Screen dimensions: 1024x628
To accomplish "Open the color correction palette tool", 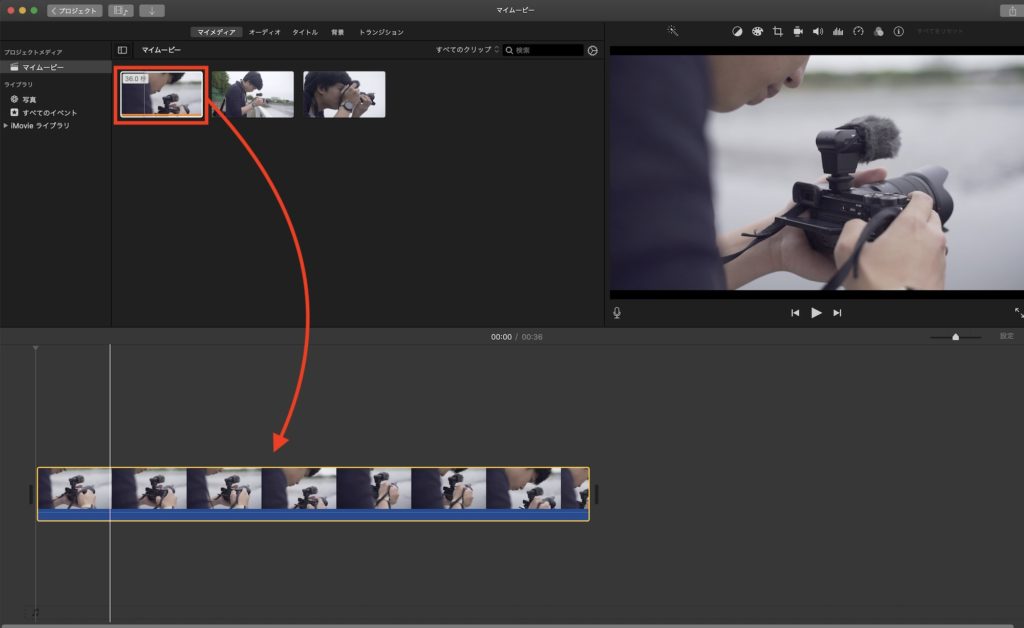I will (757, 31).
